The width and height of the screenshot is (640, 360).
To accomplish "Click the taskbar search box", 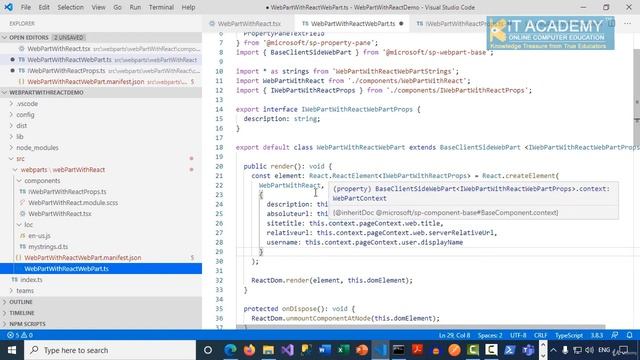I will (110, 350).
